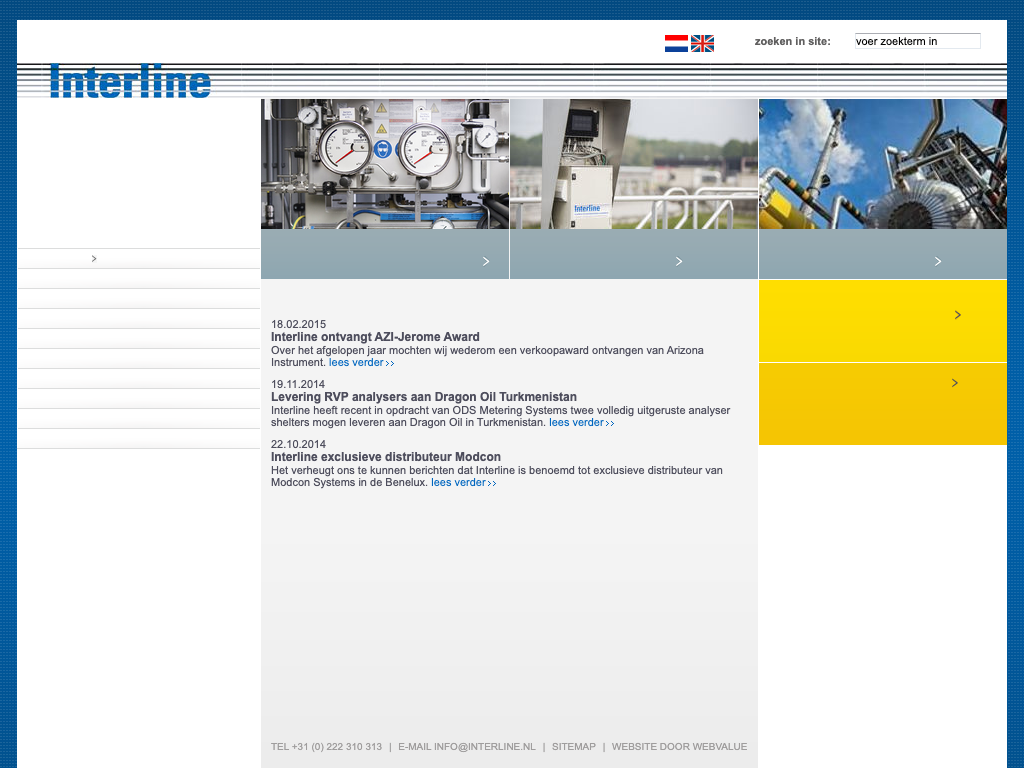Expand the first left sidebar menu item arrow
The height and width of the screenshot is (768, 1024).
pos(94,259)
